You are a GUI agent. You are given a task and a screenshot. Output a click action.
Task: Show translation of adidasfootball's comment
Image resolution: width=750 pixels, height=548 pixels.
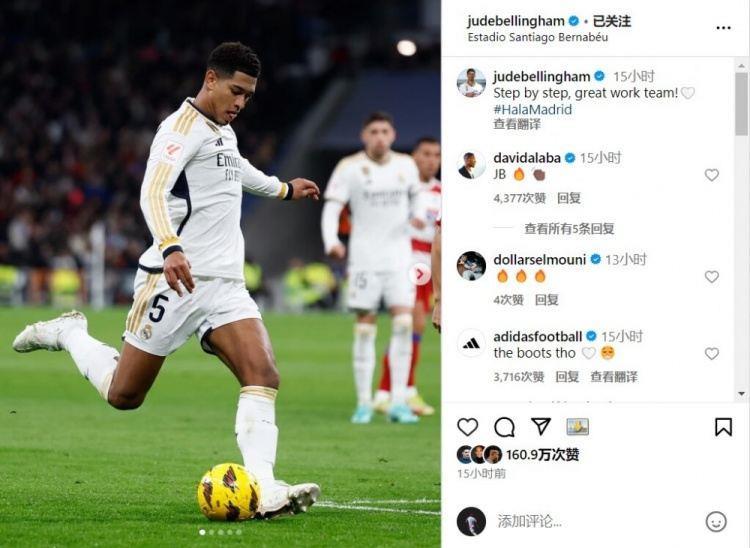click(614, 377)
